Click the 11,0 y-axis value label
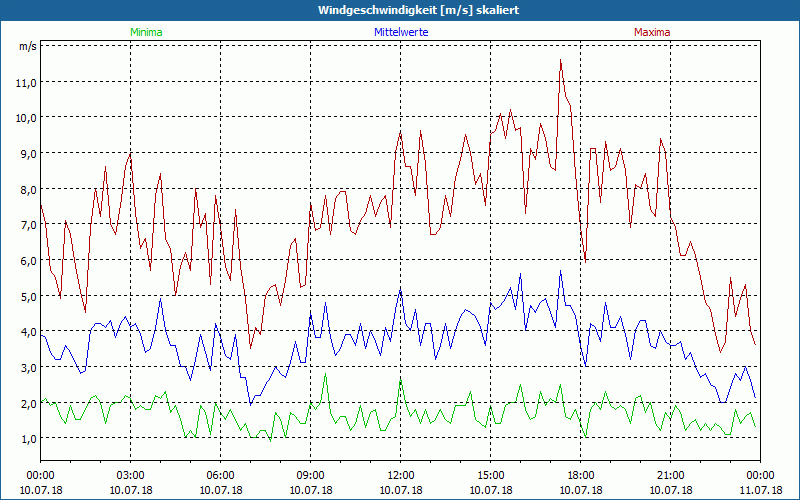Viewport: 800px width, 500px height. pos(26,82)
